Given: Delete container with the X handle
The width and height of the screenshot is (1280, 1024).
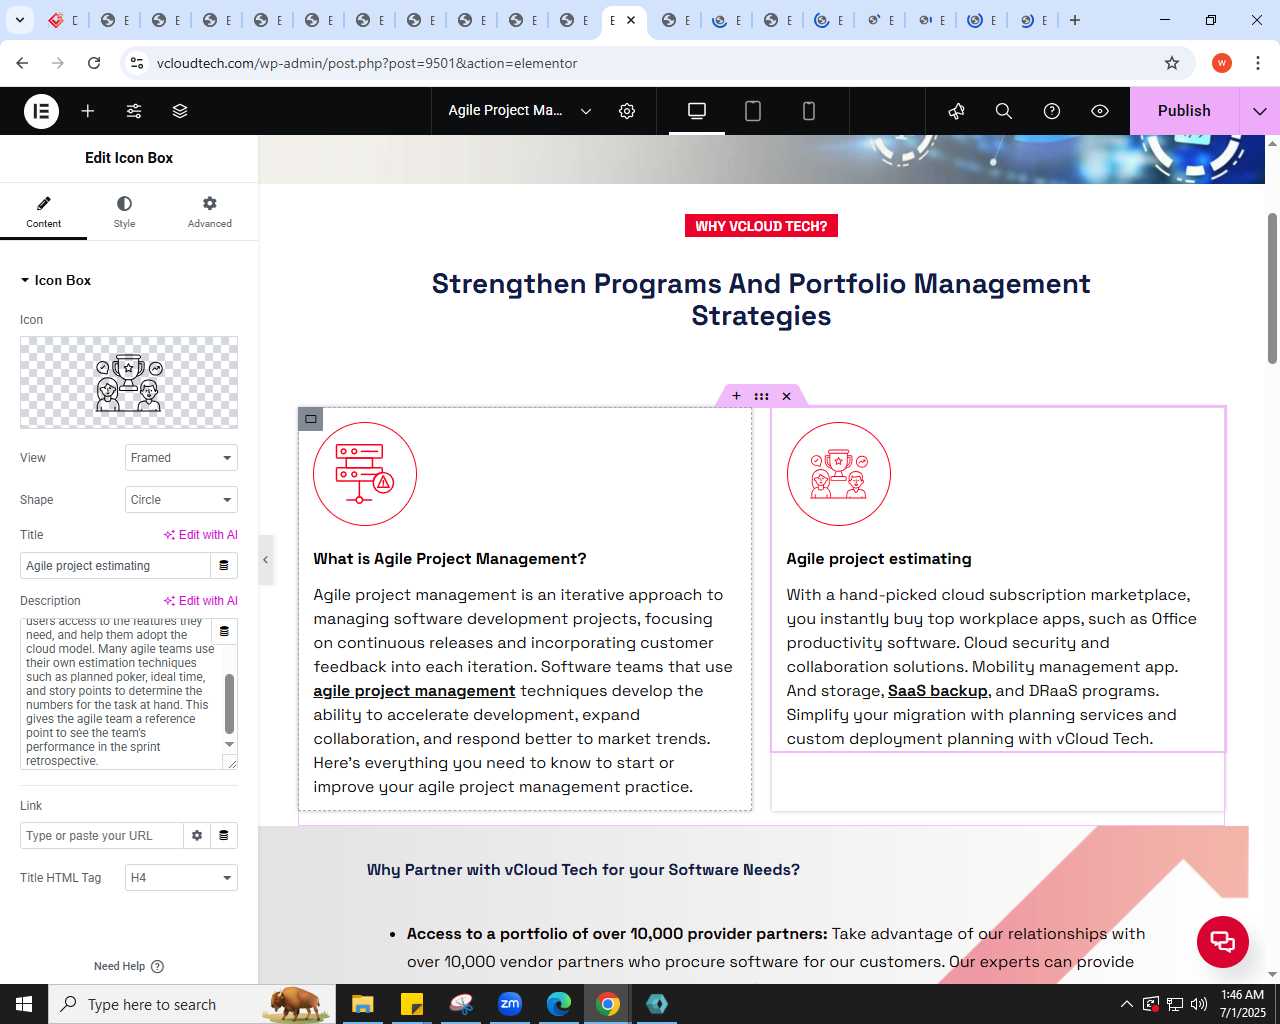Looking at the screenshot, I should [787, 396].
